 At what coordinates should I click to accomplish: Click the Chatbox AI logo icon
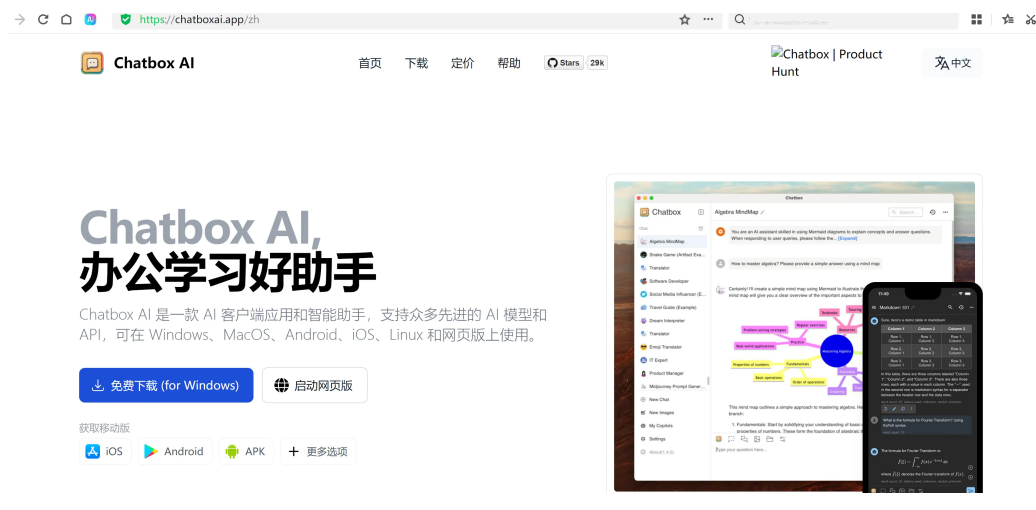92,63
